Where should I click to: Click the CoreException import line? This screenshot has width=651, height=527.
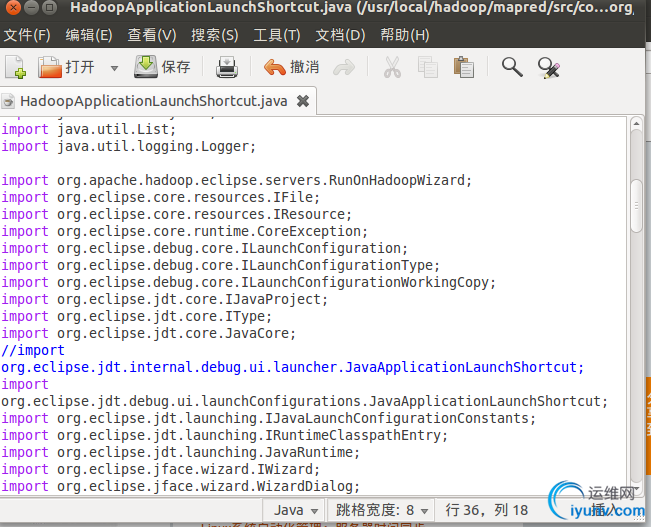pos(184,231)
